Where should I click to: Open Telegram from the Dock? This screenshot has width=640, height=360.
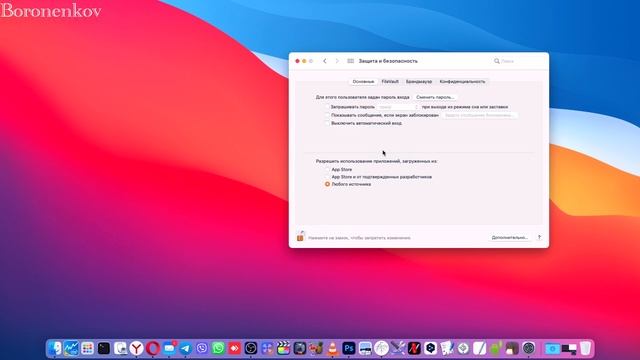pos(185,348)
